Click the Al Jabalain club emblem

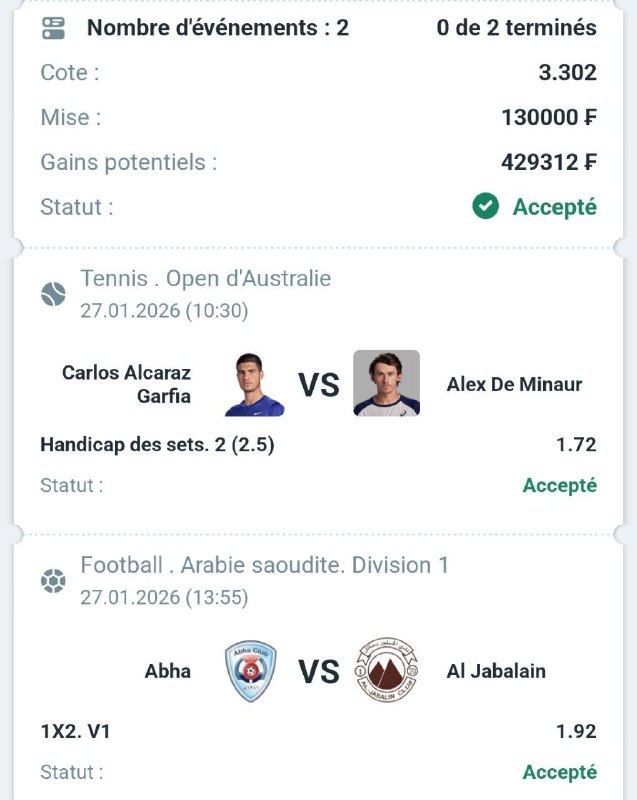tap(386, 671)
